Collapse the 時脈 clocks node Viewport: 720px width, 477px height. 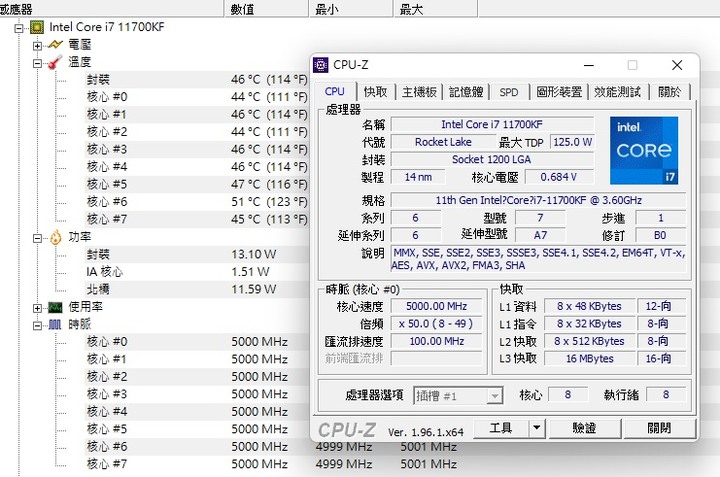(37, 325)
